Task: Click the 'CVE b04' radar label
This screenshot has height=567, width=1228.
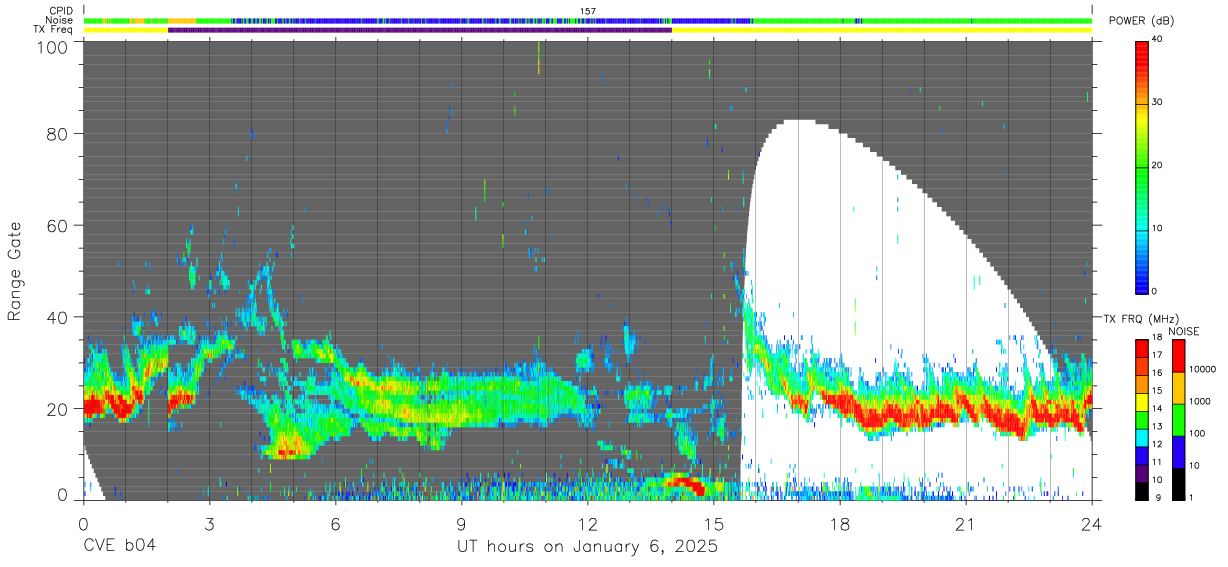Action: pyautogui.click(x=119, y=547)
